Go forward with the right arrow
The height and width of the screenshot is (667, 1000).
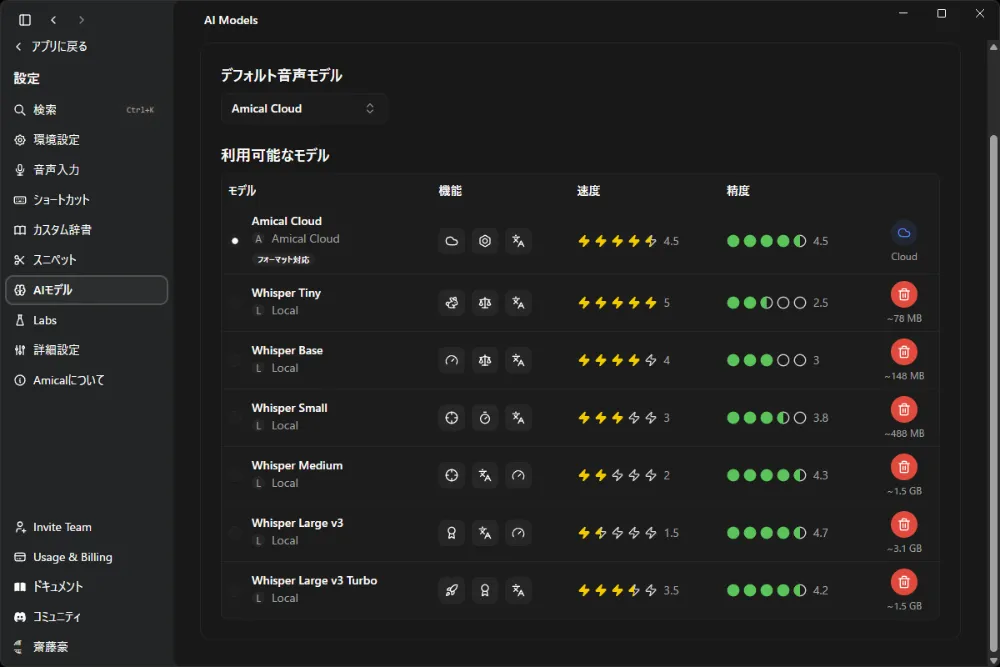[81, 20]
